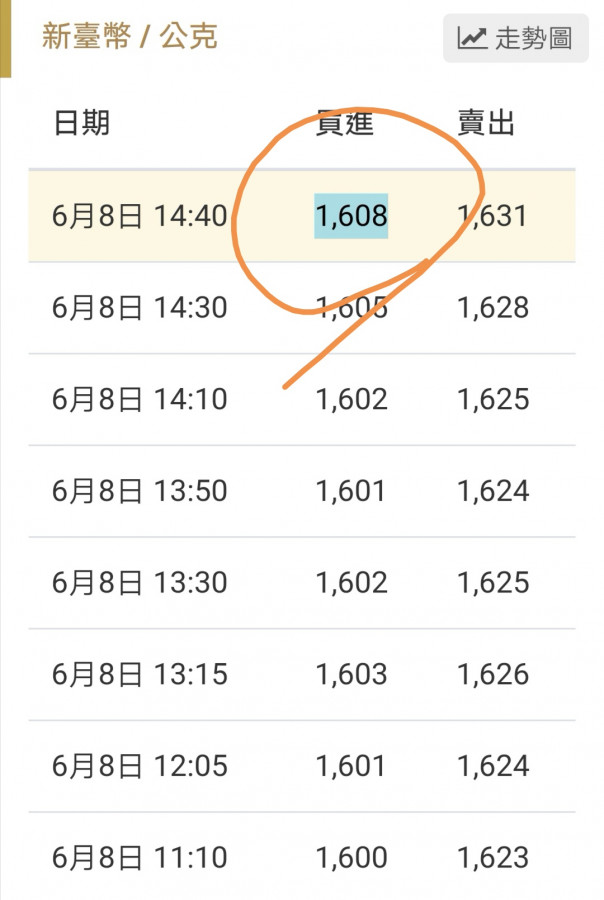Select the 6月8日 14:10 row date
Screen dimensions: 604x900
[140, 400]
